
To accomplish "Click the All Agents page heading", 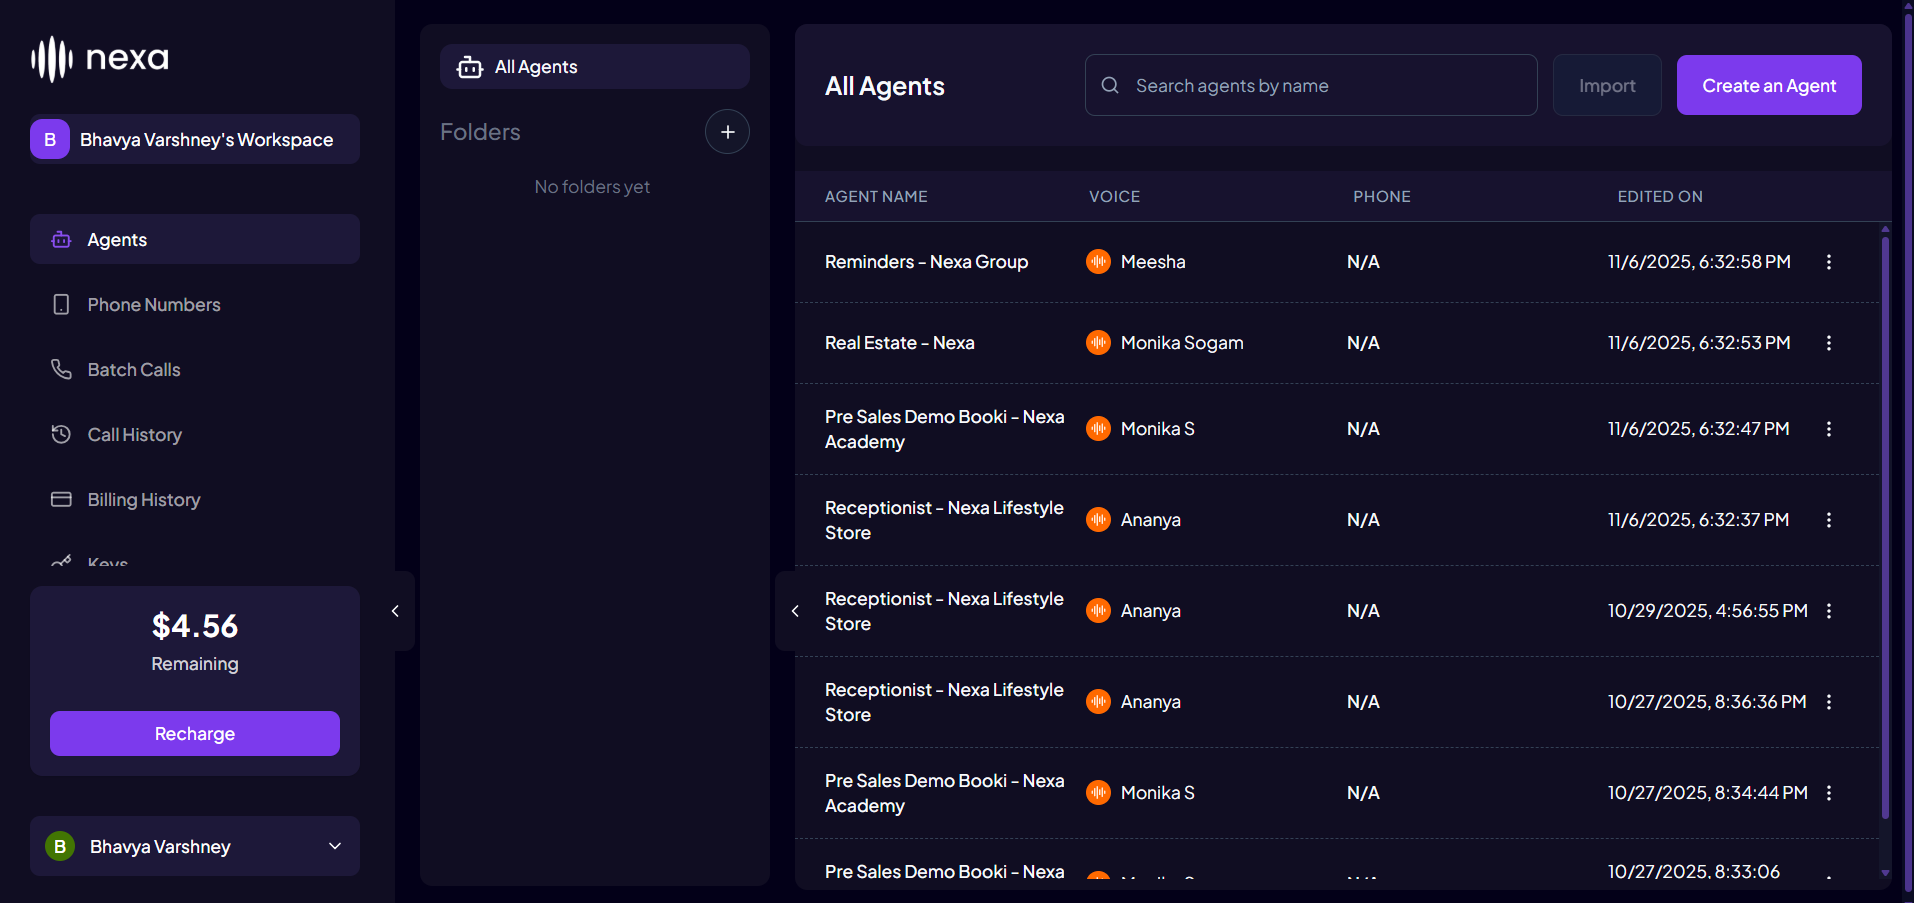I will (x=884, y=87).
